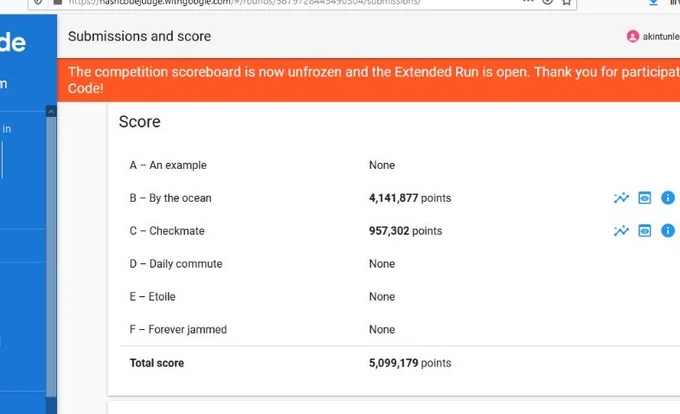This screenshot has width=680, height=414.
Task: Click 'None' score for E – Etoile
Action: point(382,297)
